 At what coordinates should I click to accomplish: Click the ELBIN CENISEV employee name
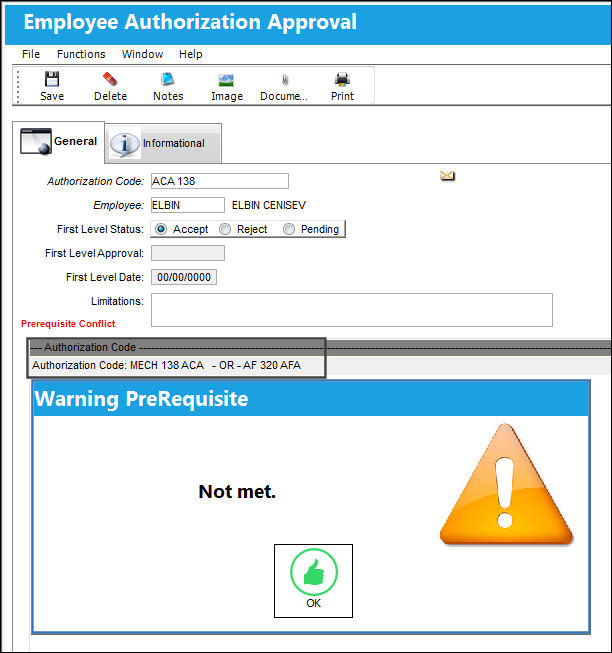(x=269, y=205)
